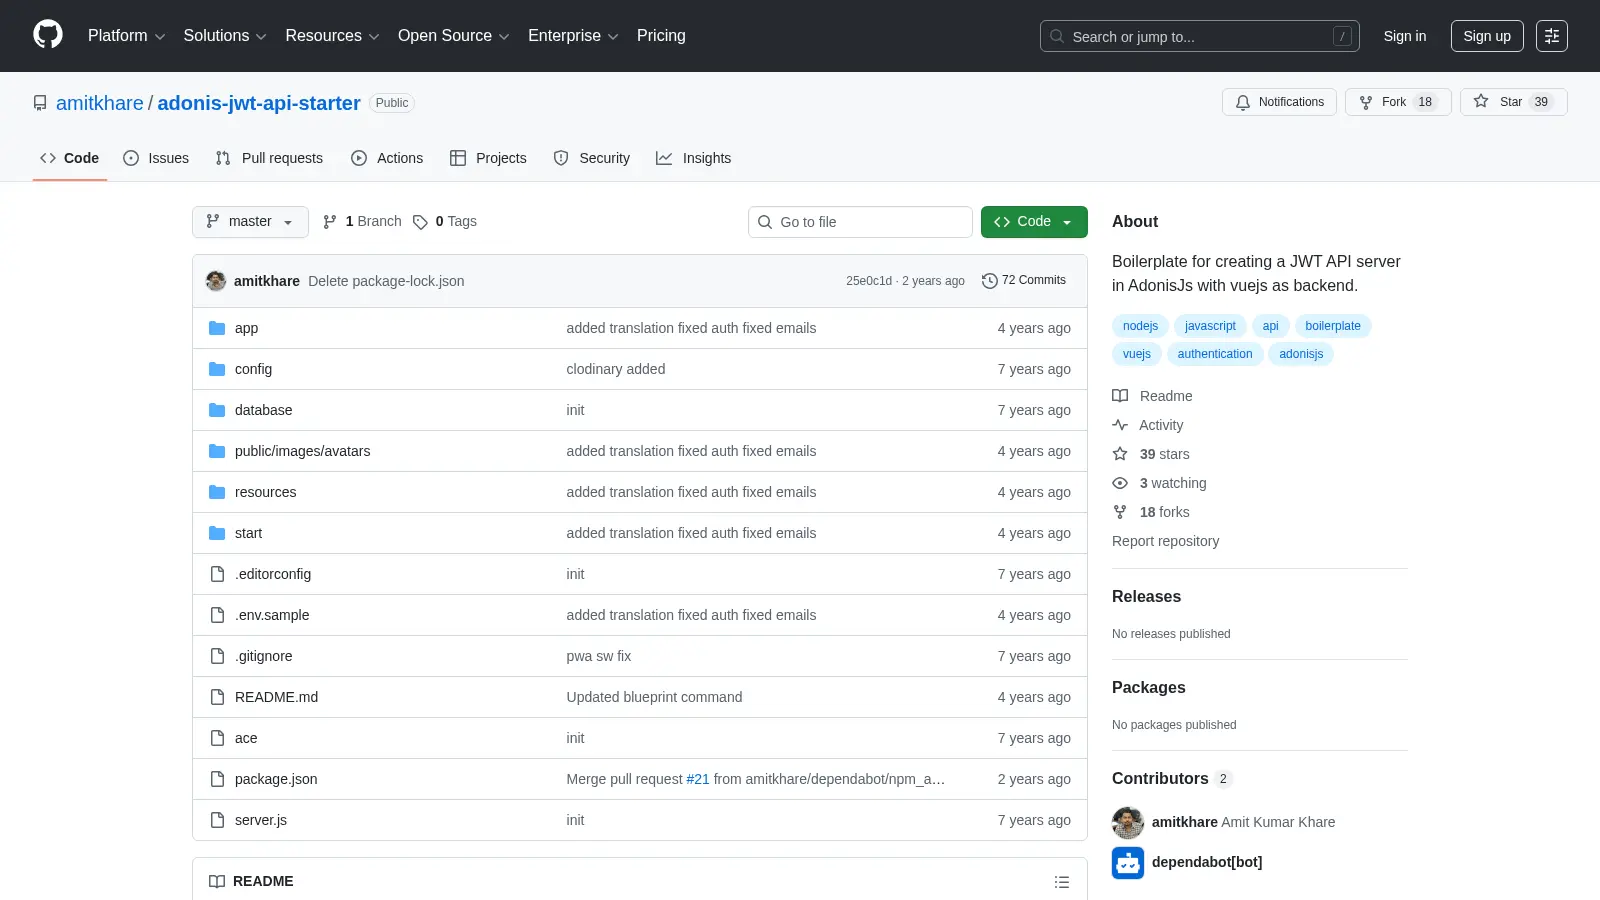Screen dimensions: 1600x900
Task: Open 72 Commits history
Action: click(x=1024, y=281)
